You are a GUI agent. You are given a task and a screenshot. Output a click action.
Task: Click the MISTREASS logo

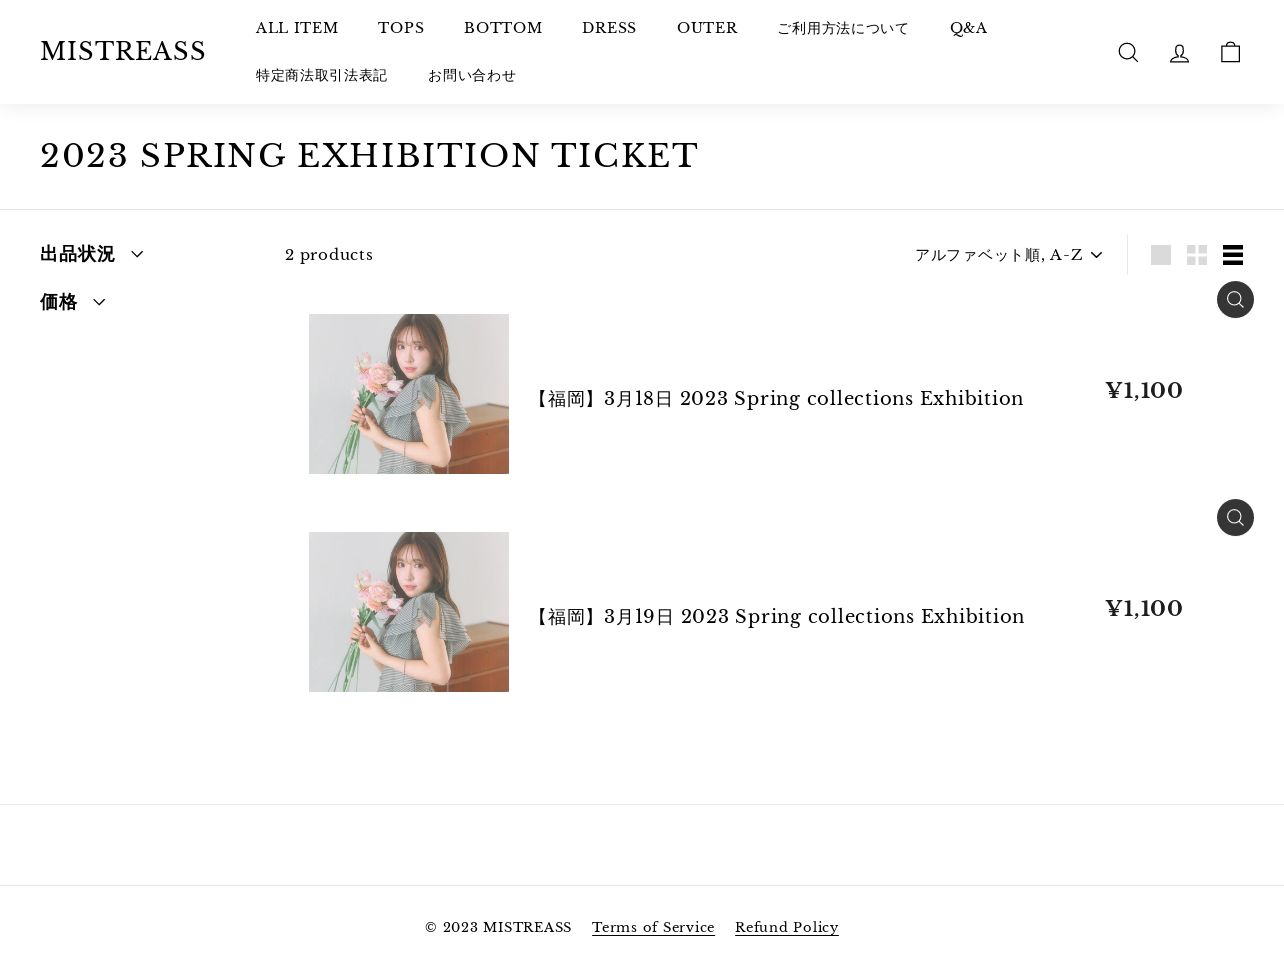tap(123, 52)
